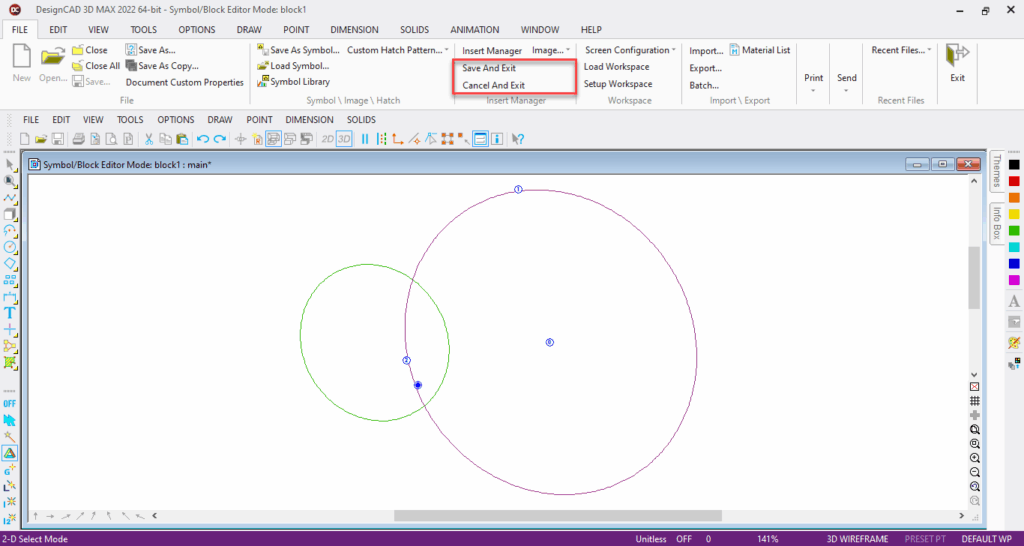Expand the Recent Files dropdown

[900, 50]
